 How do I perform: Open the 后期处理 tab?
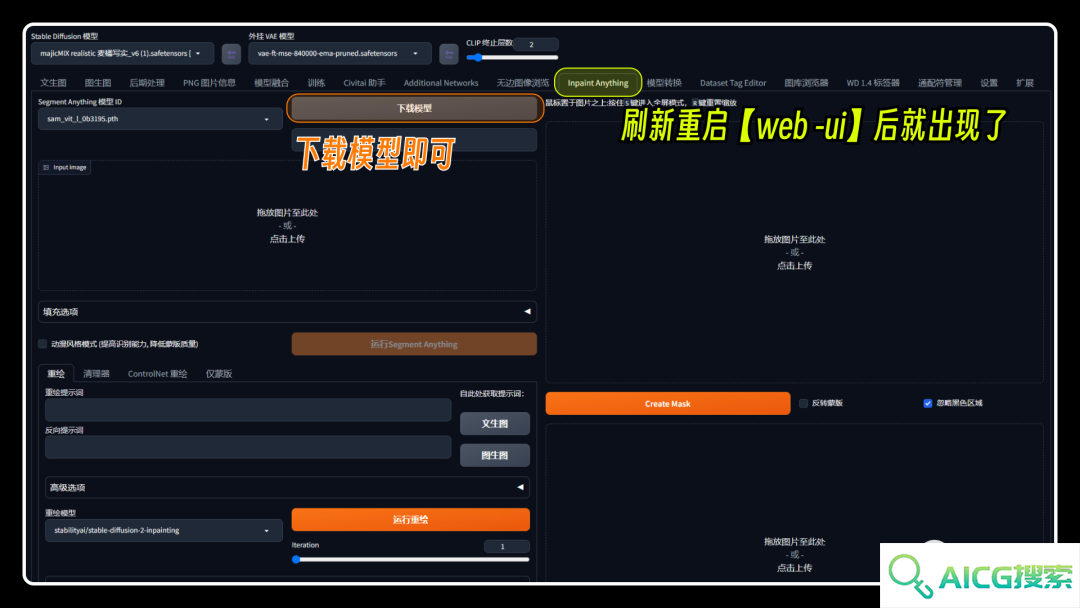tap(147, 83)
